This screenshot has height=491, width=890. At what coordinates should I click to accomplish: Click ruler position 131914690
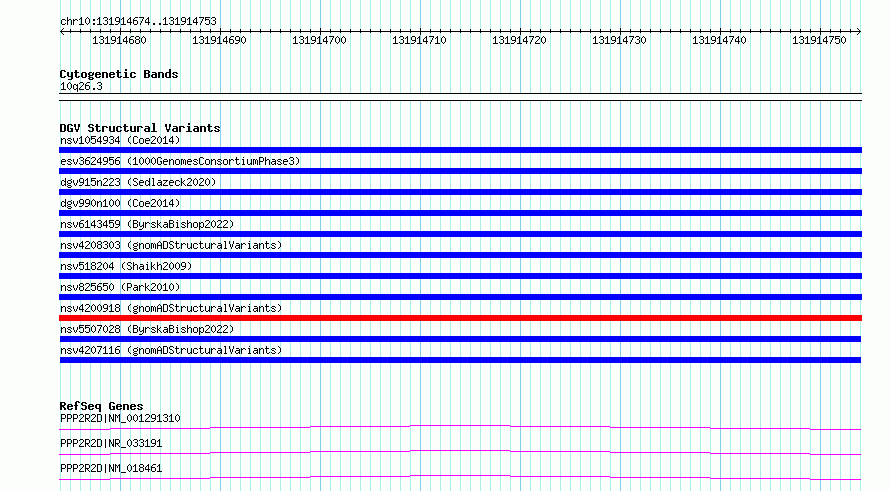coord(219,40)
